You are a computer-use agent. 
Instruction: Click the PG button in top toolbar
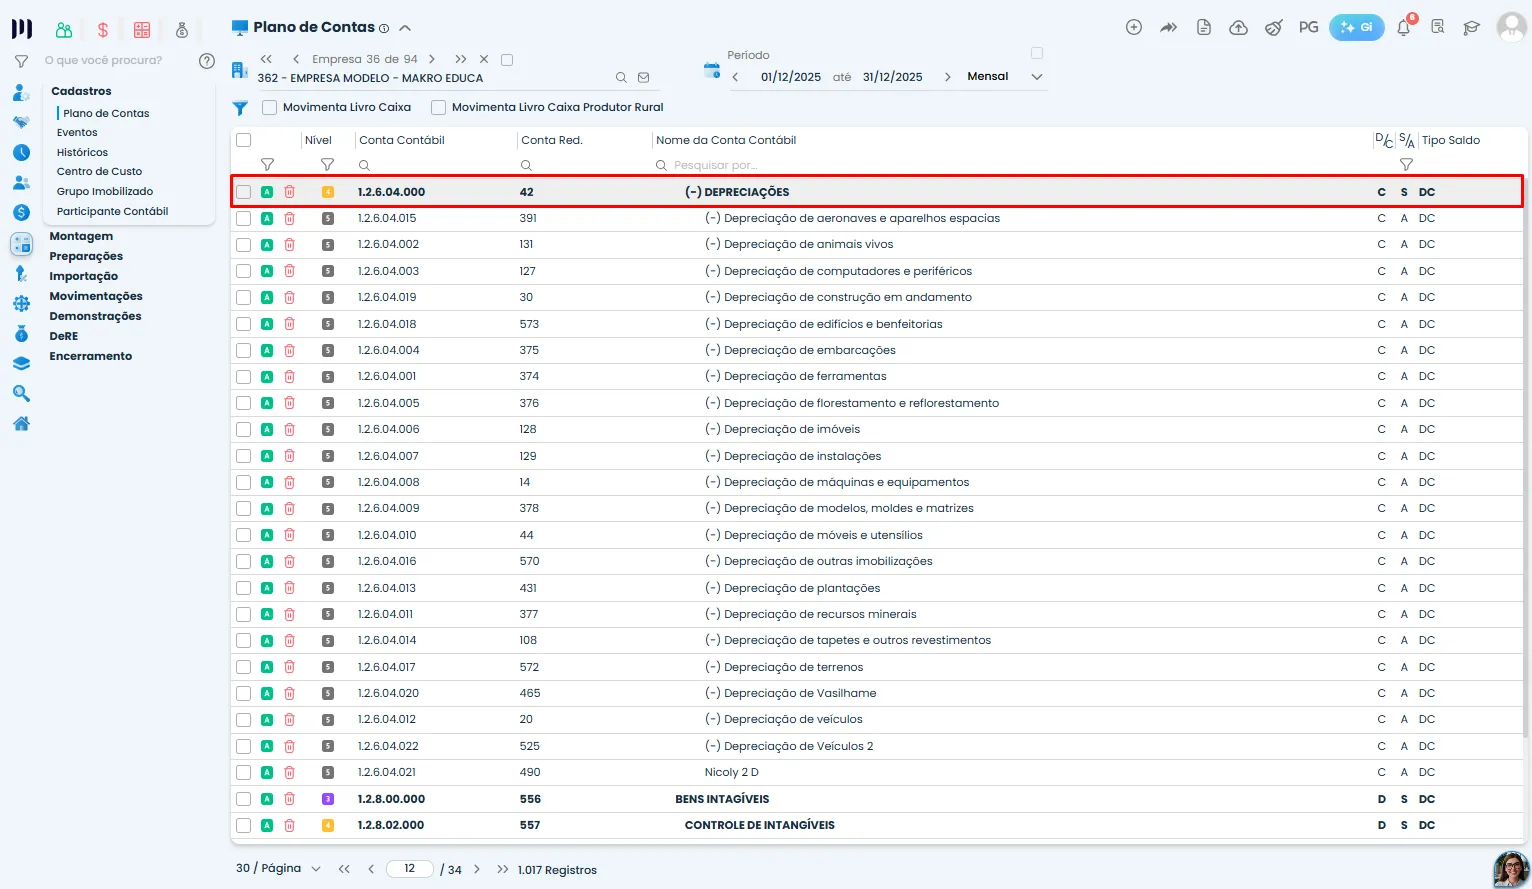click(x=1309, y=28)
